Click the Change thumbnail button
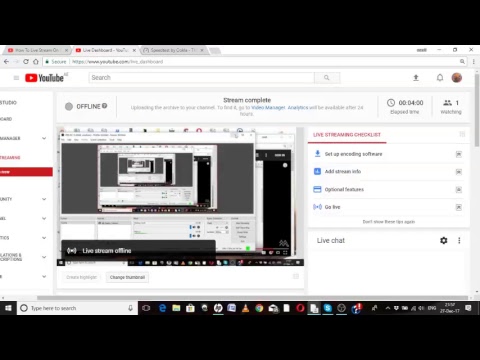 point(127,277)
